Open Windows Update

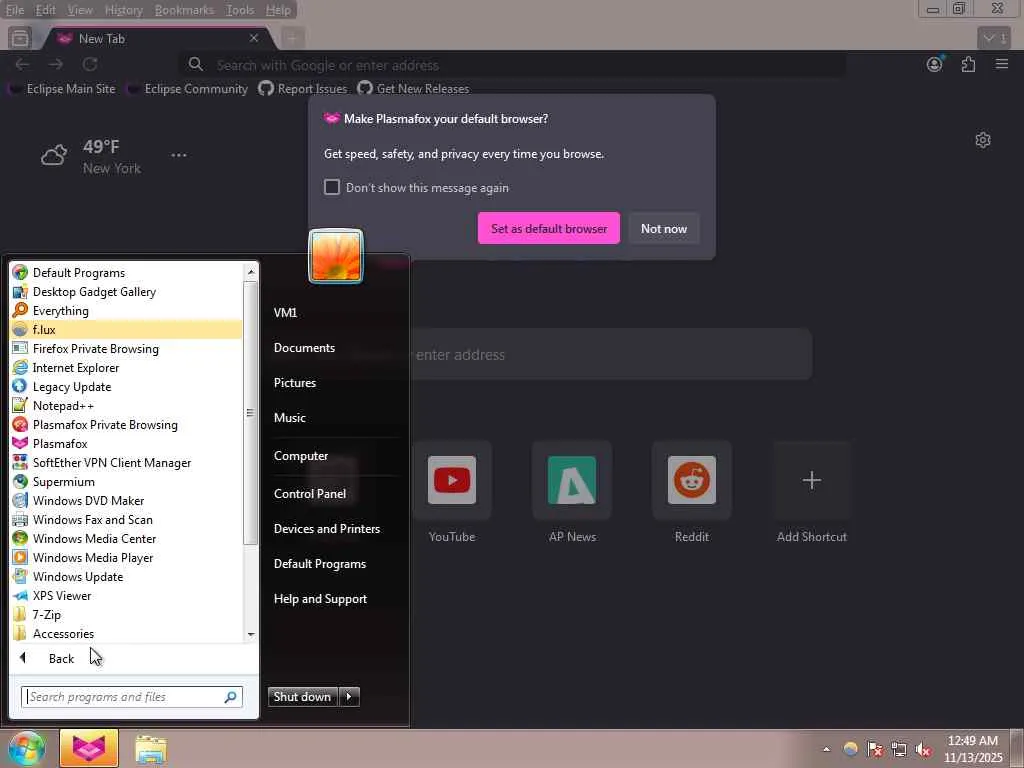(126, 576)
